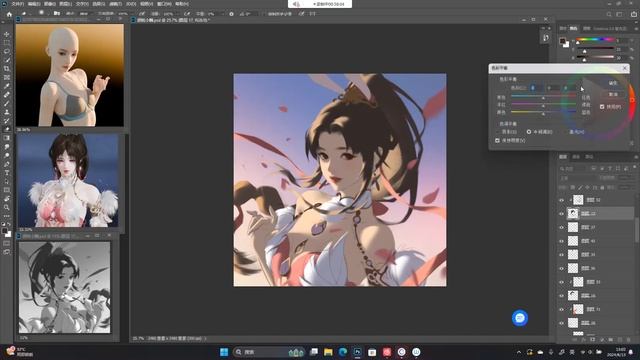Image resolution: width=640 pixels, height=360 pixels.
Task: Toggle visibility of third layer row
Action: tap(561, 227)
